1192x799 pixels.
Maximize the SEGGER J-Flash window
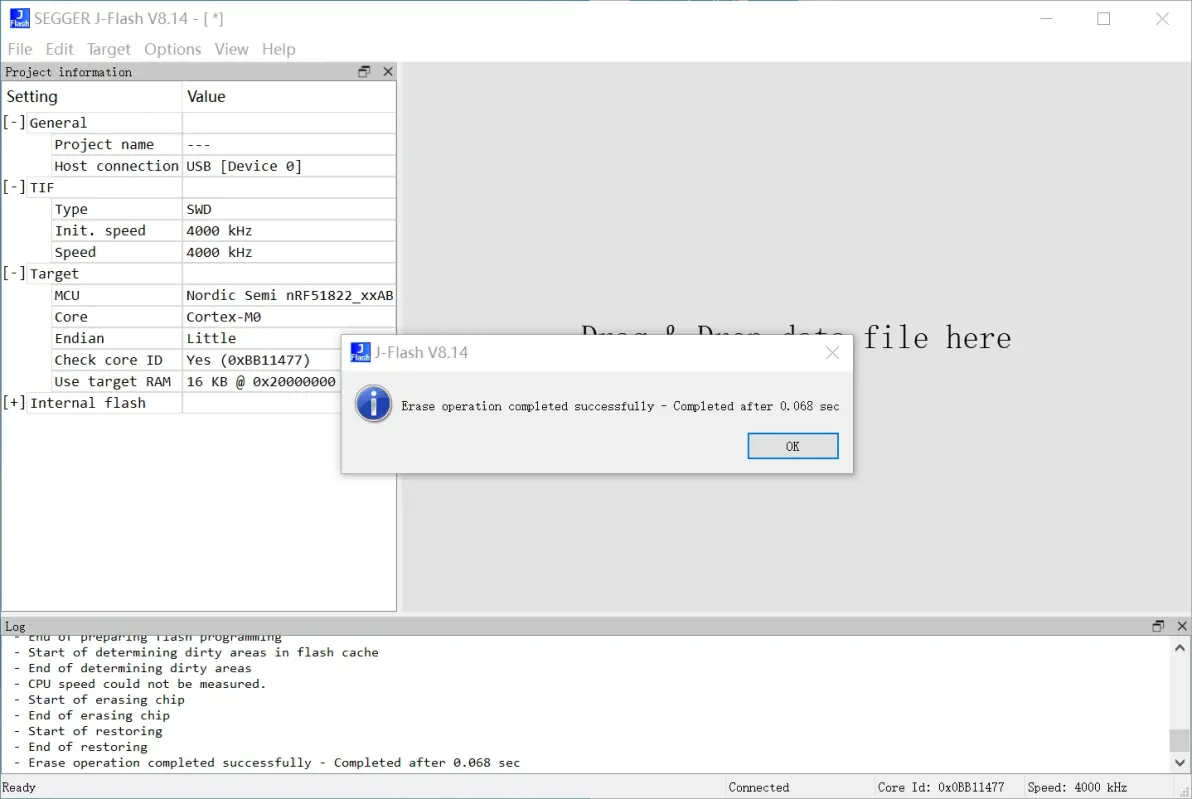[x=1104, y=19]
